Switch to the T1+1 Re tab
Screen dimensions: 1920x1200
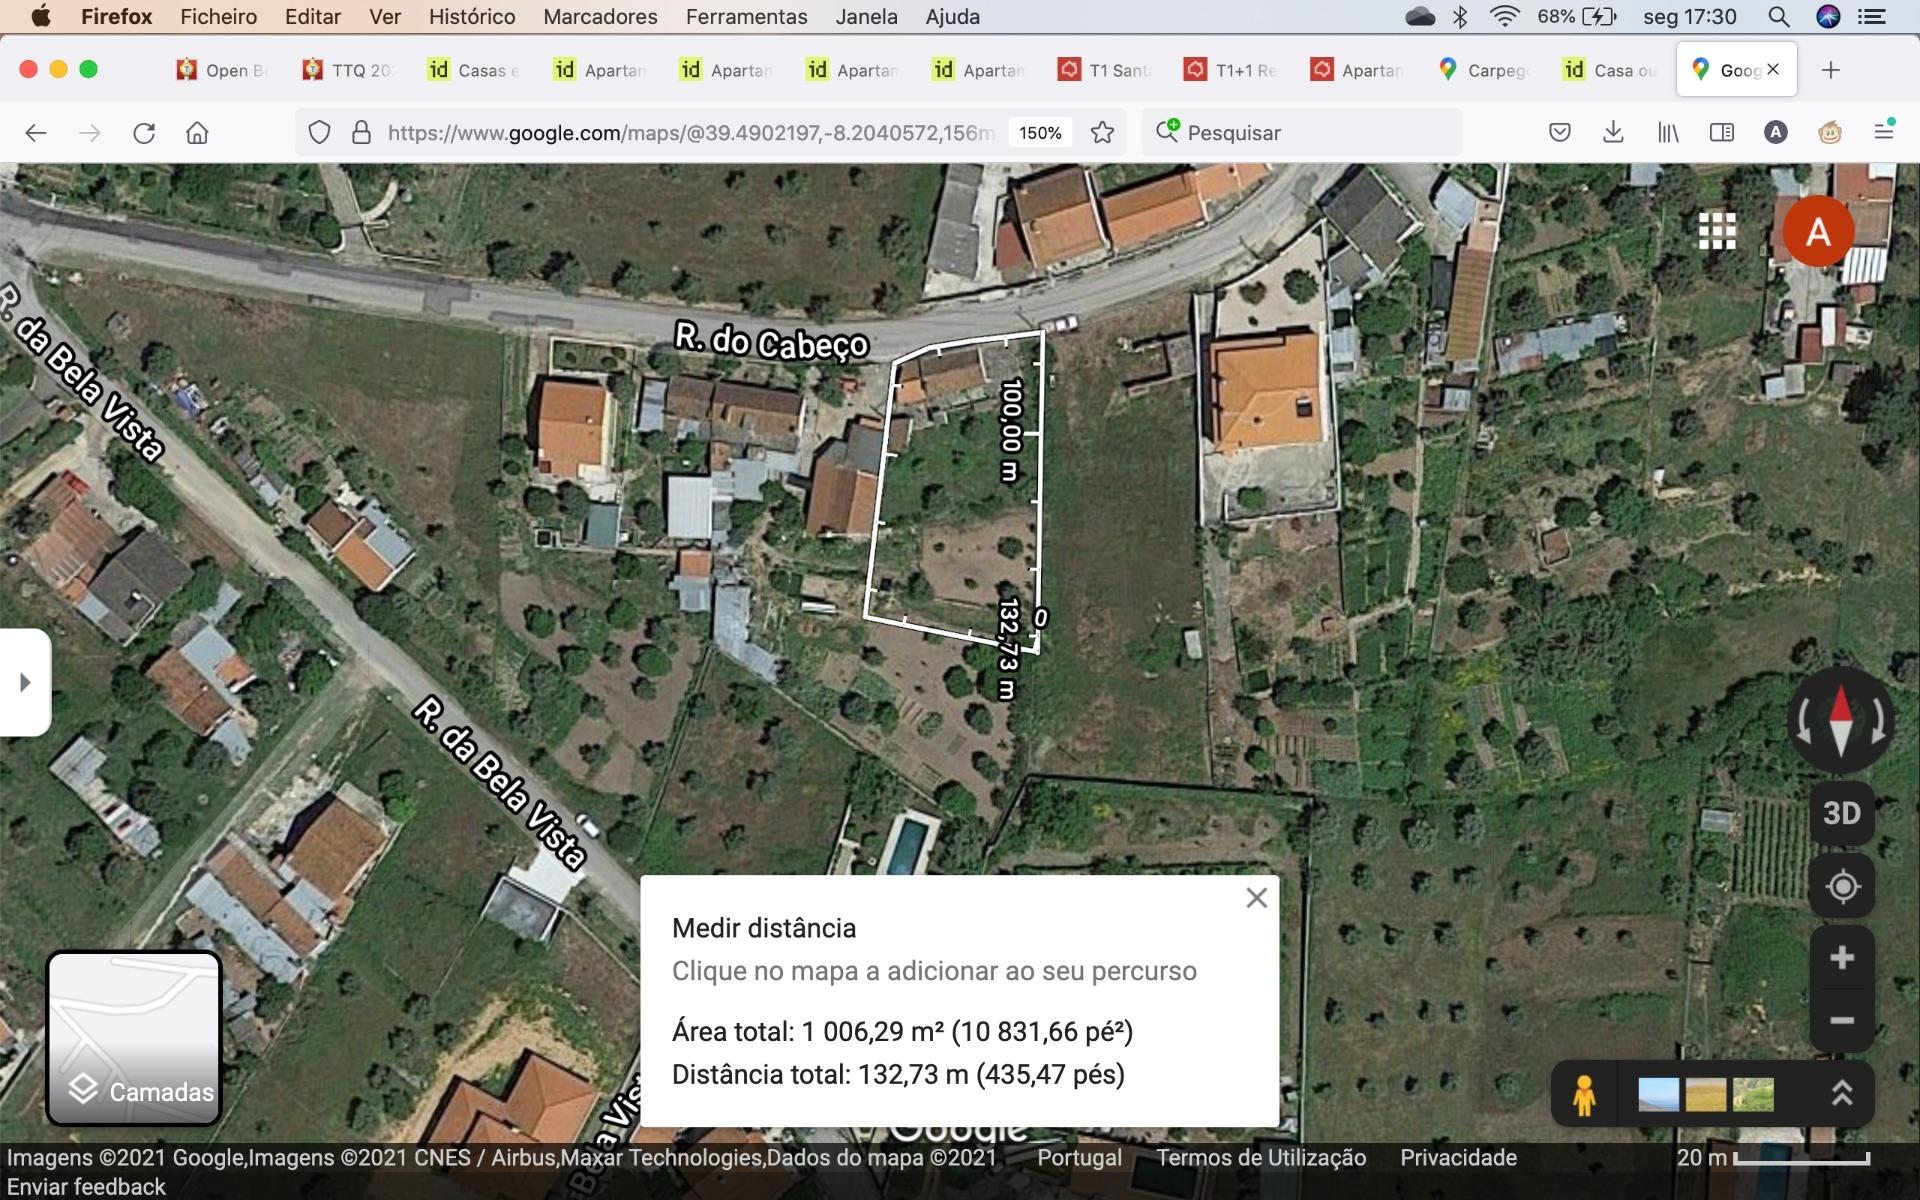pos(1232,70)
